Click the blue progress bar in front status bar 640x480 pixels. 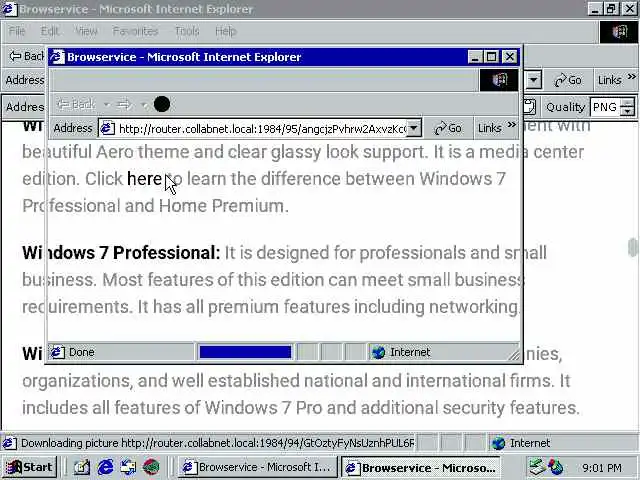[x=245, y=352]
